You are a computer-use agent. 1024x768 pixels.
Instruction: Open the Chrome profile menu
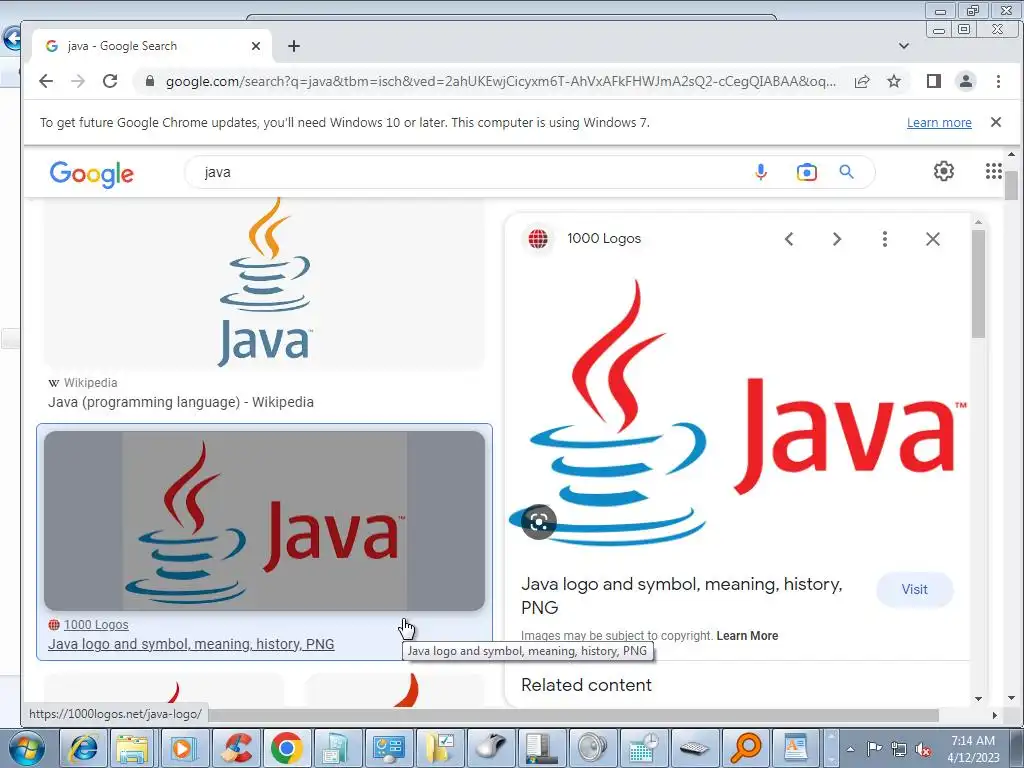coord(966,81)
